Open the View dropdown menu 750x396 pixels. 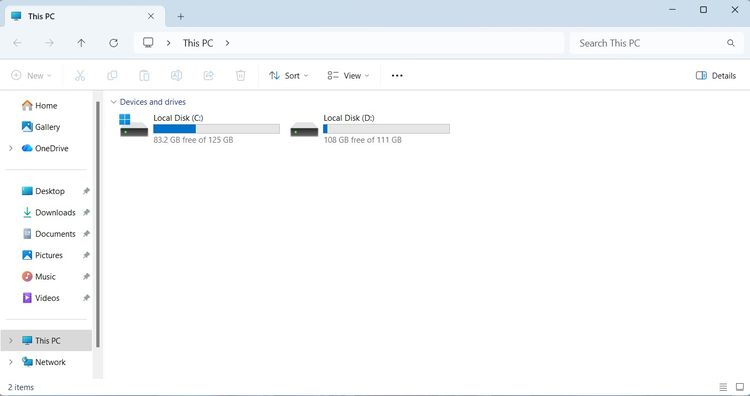pyautogui.click(x=348, y=76)
